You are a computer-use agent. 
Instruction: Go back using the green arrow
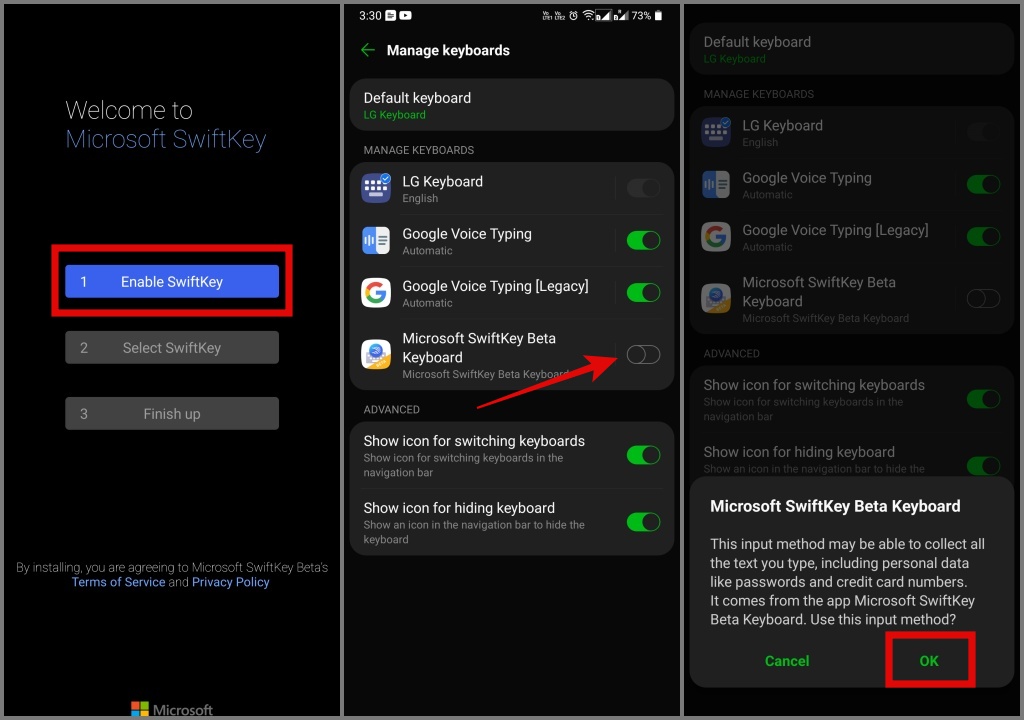[368, 50]
